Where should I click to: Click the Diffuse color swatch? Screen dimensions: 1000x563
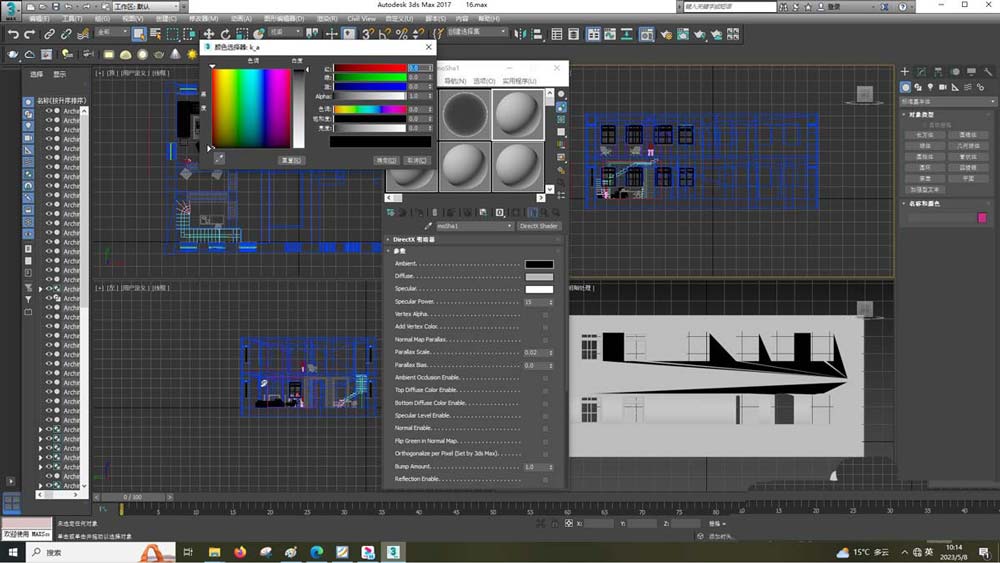click(539, 276)
